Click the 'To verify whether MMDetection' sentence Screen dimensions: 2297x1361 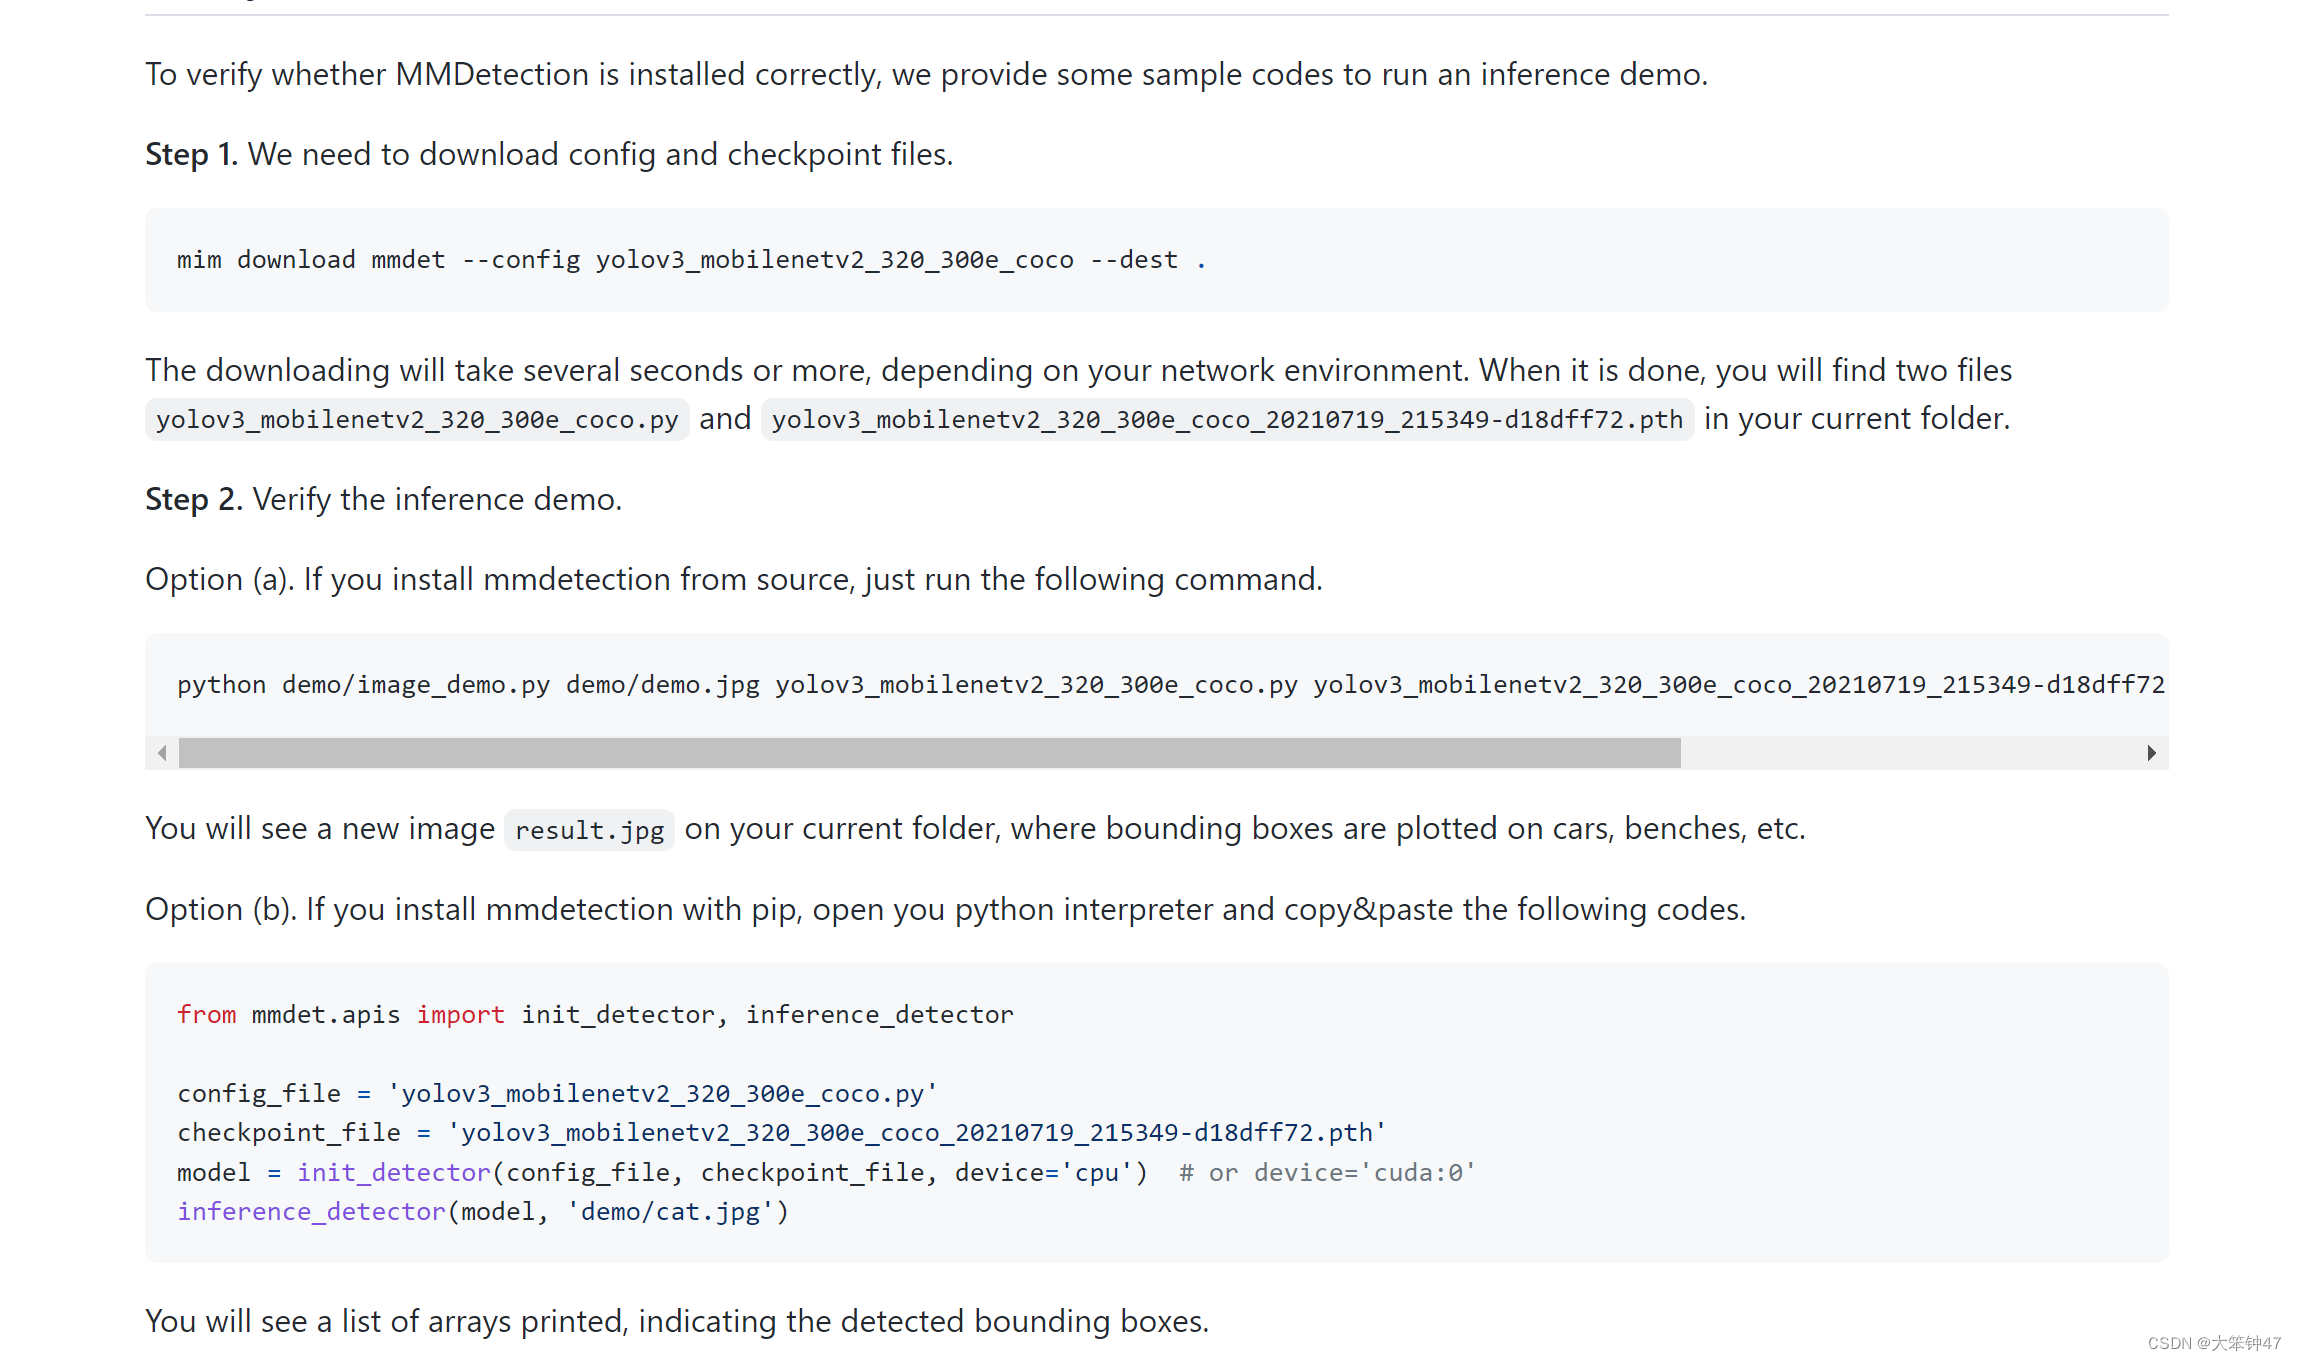click(926, 75)
